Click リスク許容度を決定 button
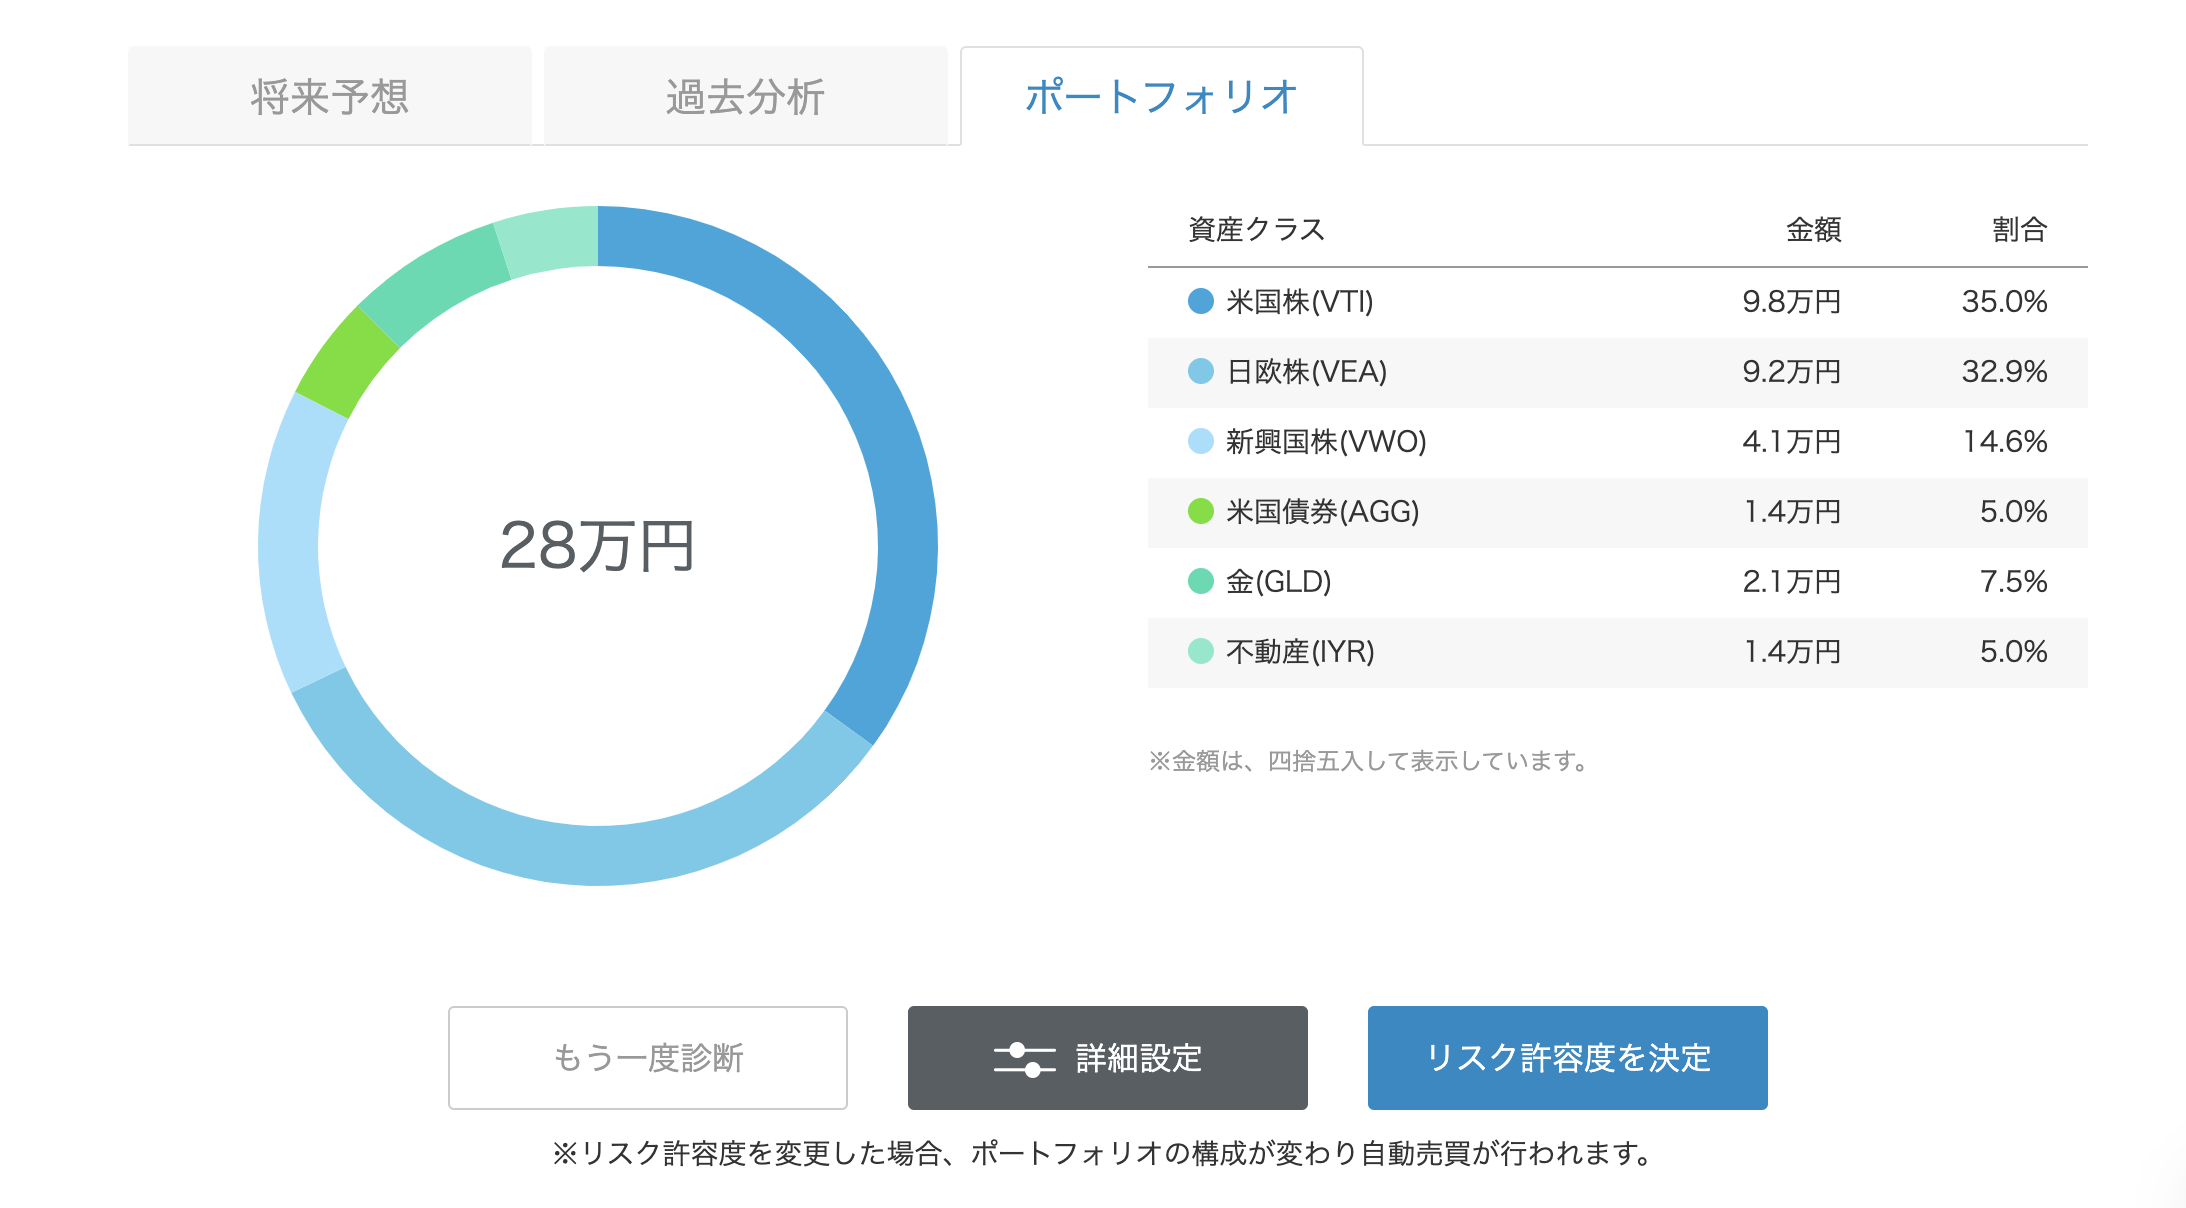Screen dimensions: 2186x1208 click(1568, 1058)
